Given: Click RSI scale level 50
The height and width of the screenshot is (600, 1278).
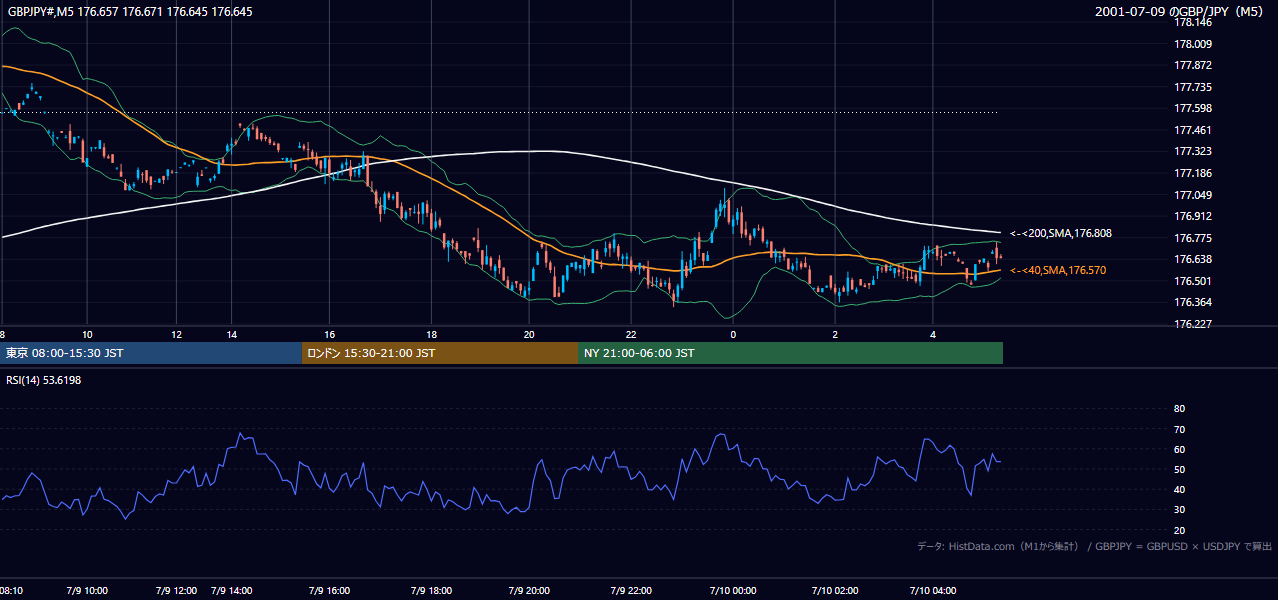Looking at the screenshot, I should pyautogui.click(x=1179, y=469).
